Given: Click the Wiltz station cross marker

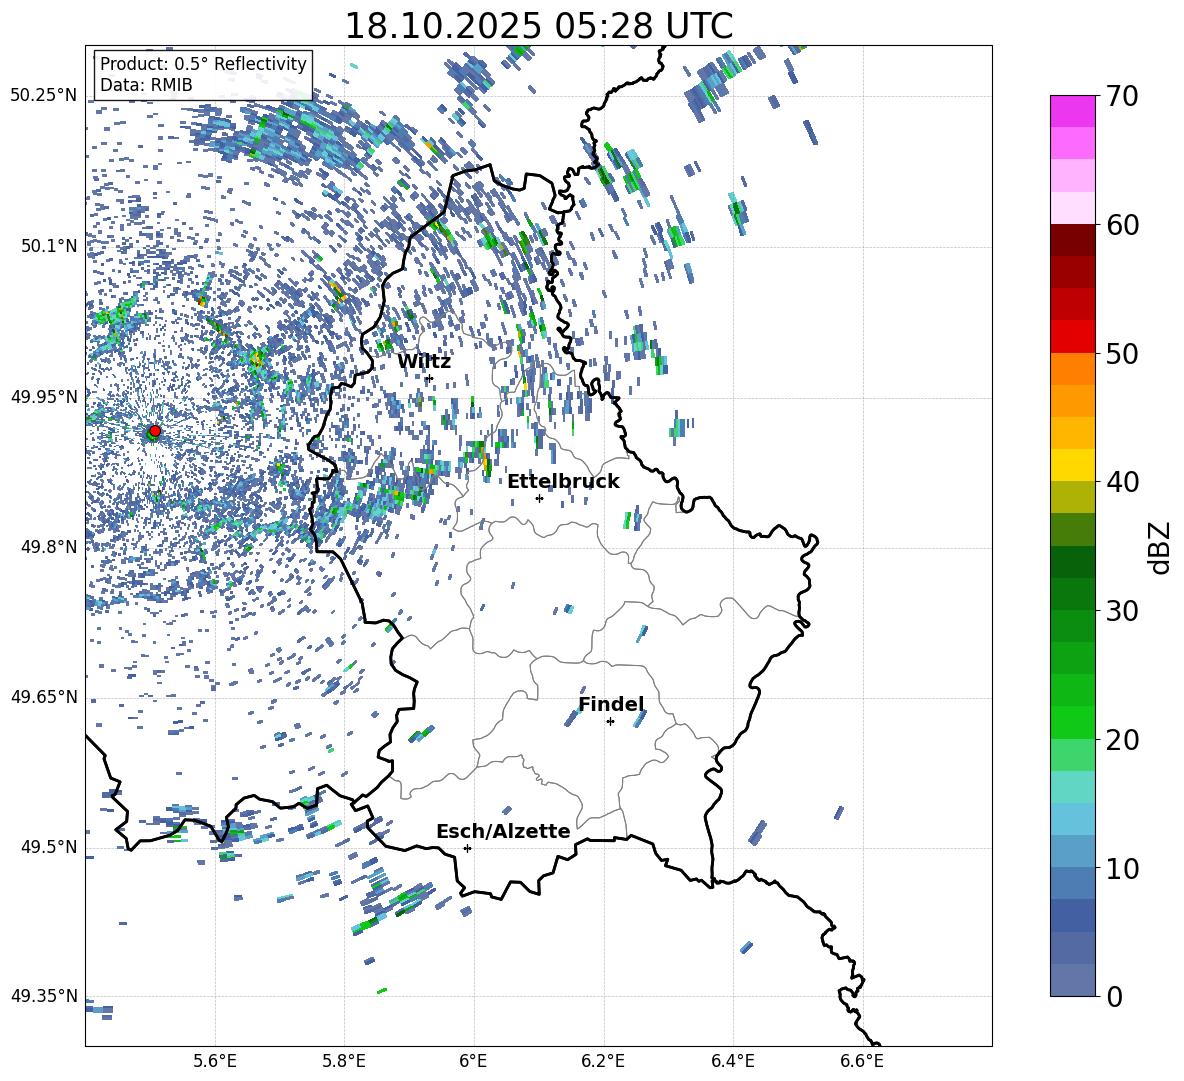Looking at the screenshot, I should pos(429,378).
